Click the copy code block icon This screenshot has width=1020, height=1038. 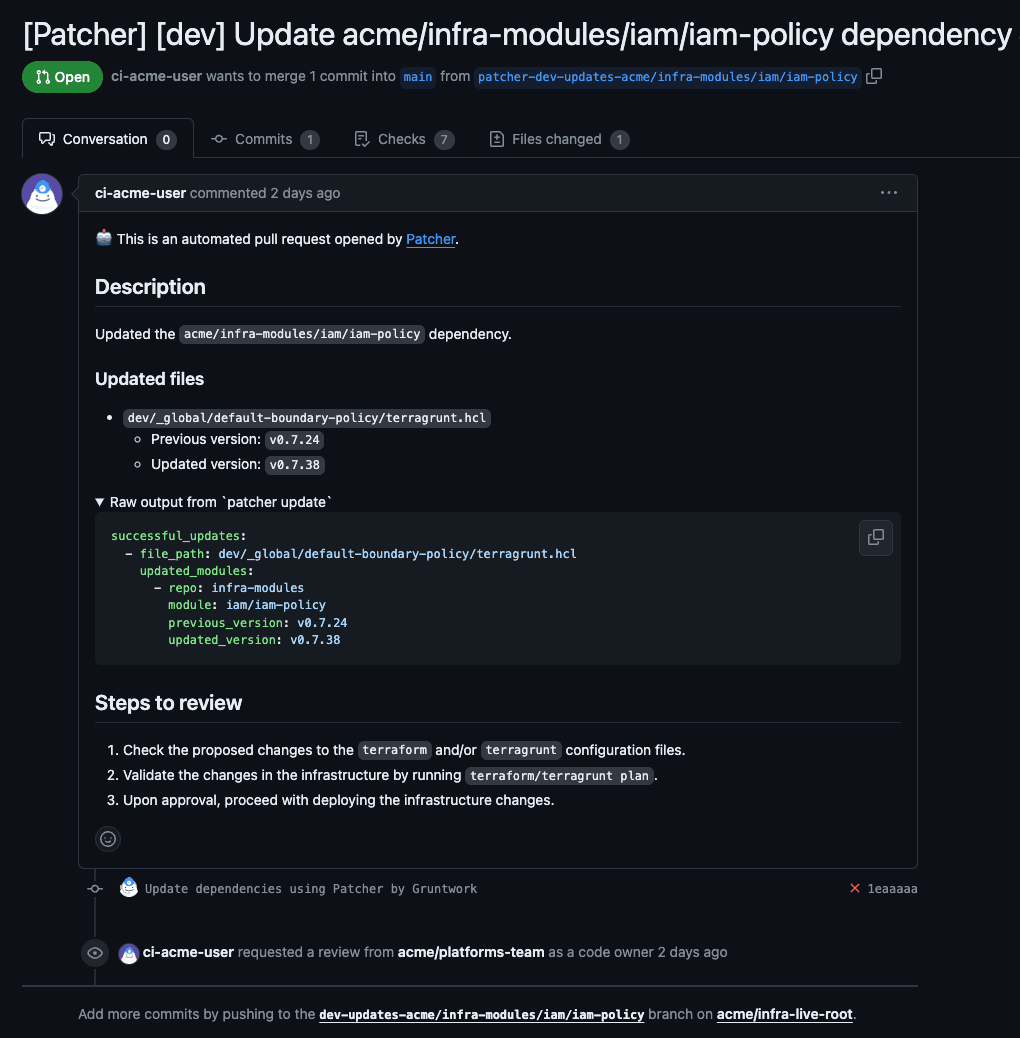point(876,537)
